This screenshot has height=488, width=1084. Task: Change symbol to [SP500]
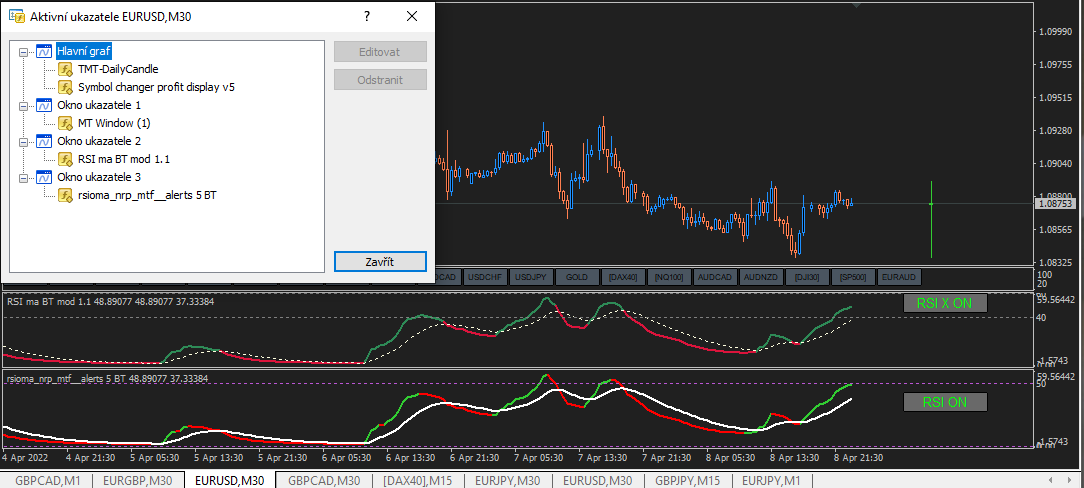[852, 277]
